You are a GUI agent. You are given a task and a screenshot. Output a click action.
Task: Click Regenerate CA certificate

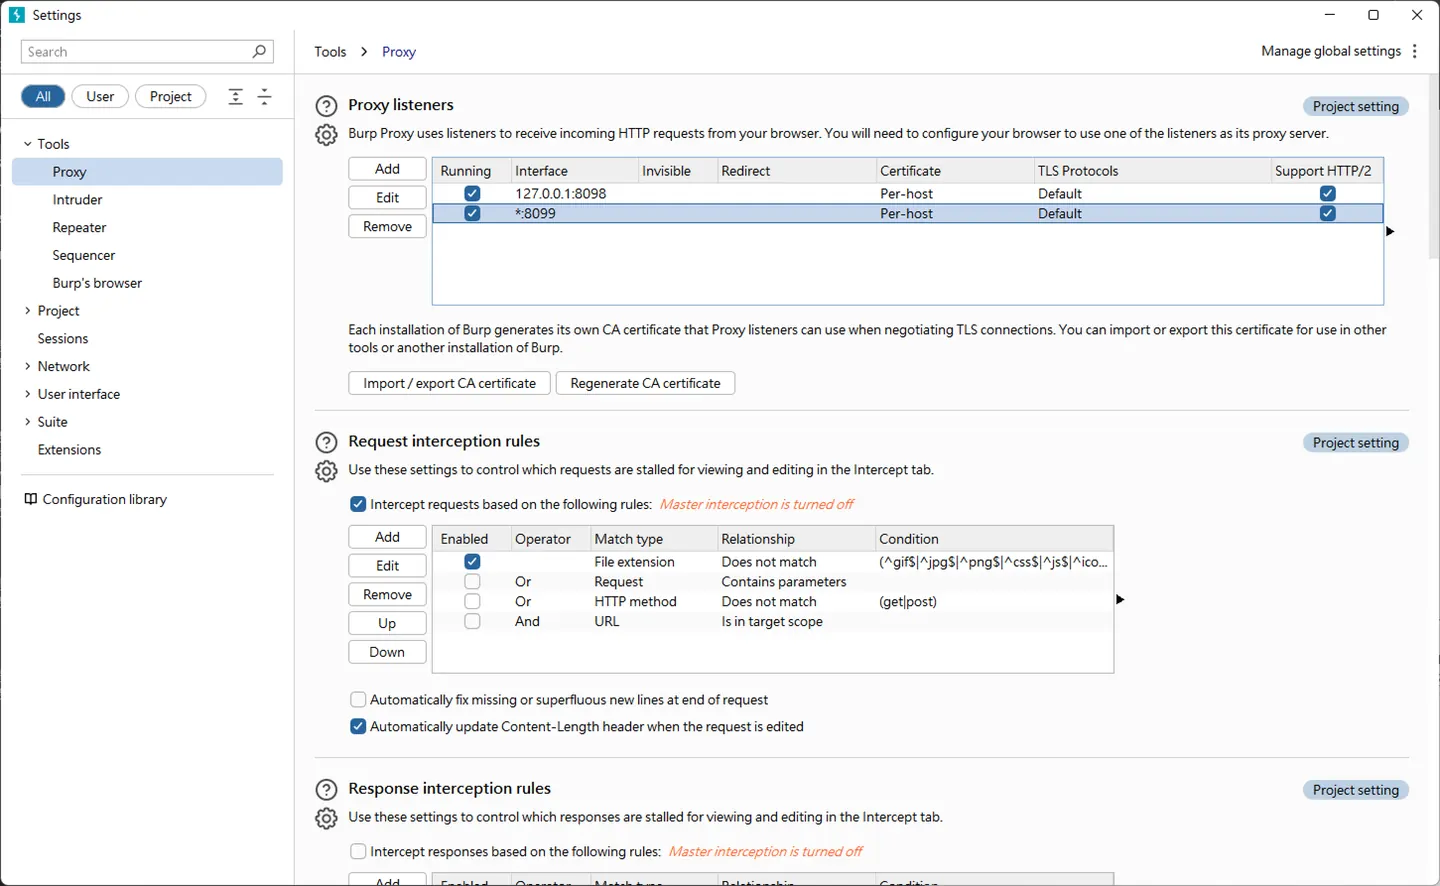(x=645, y=383)
